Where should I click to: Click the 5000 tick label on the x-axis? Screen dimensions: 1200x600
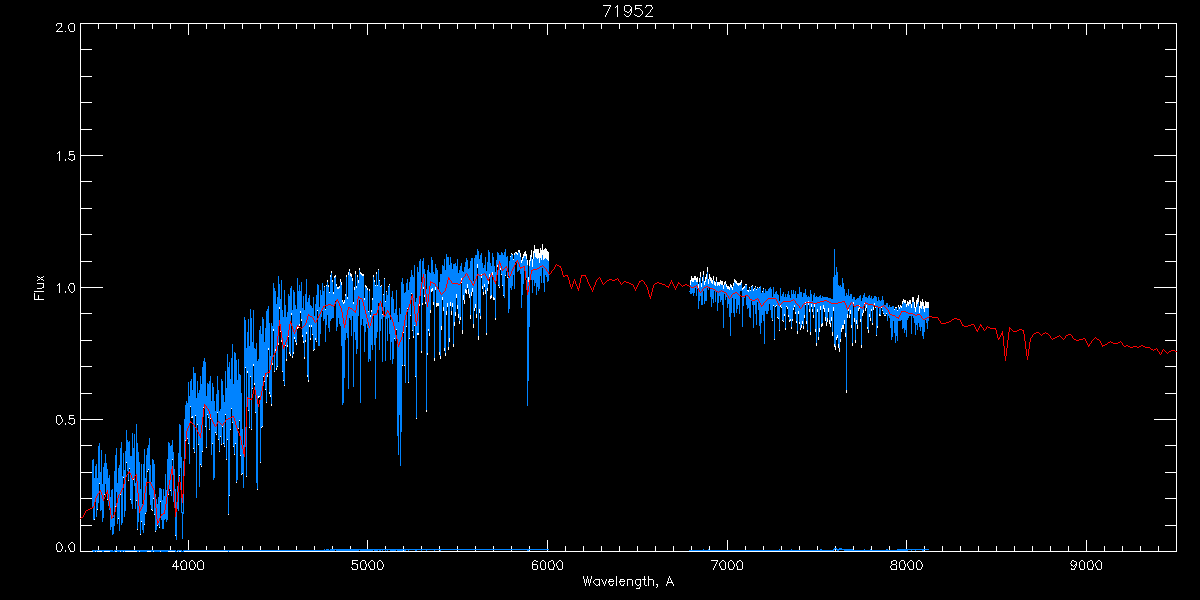click(x=368, y=565)
